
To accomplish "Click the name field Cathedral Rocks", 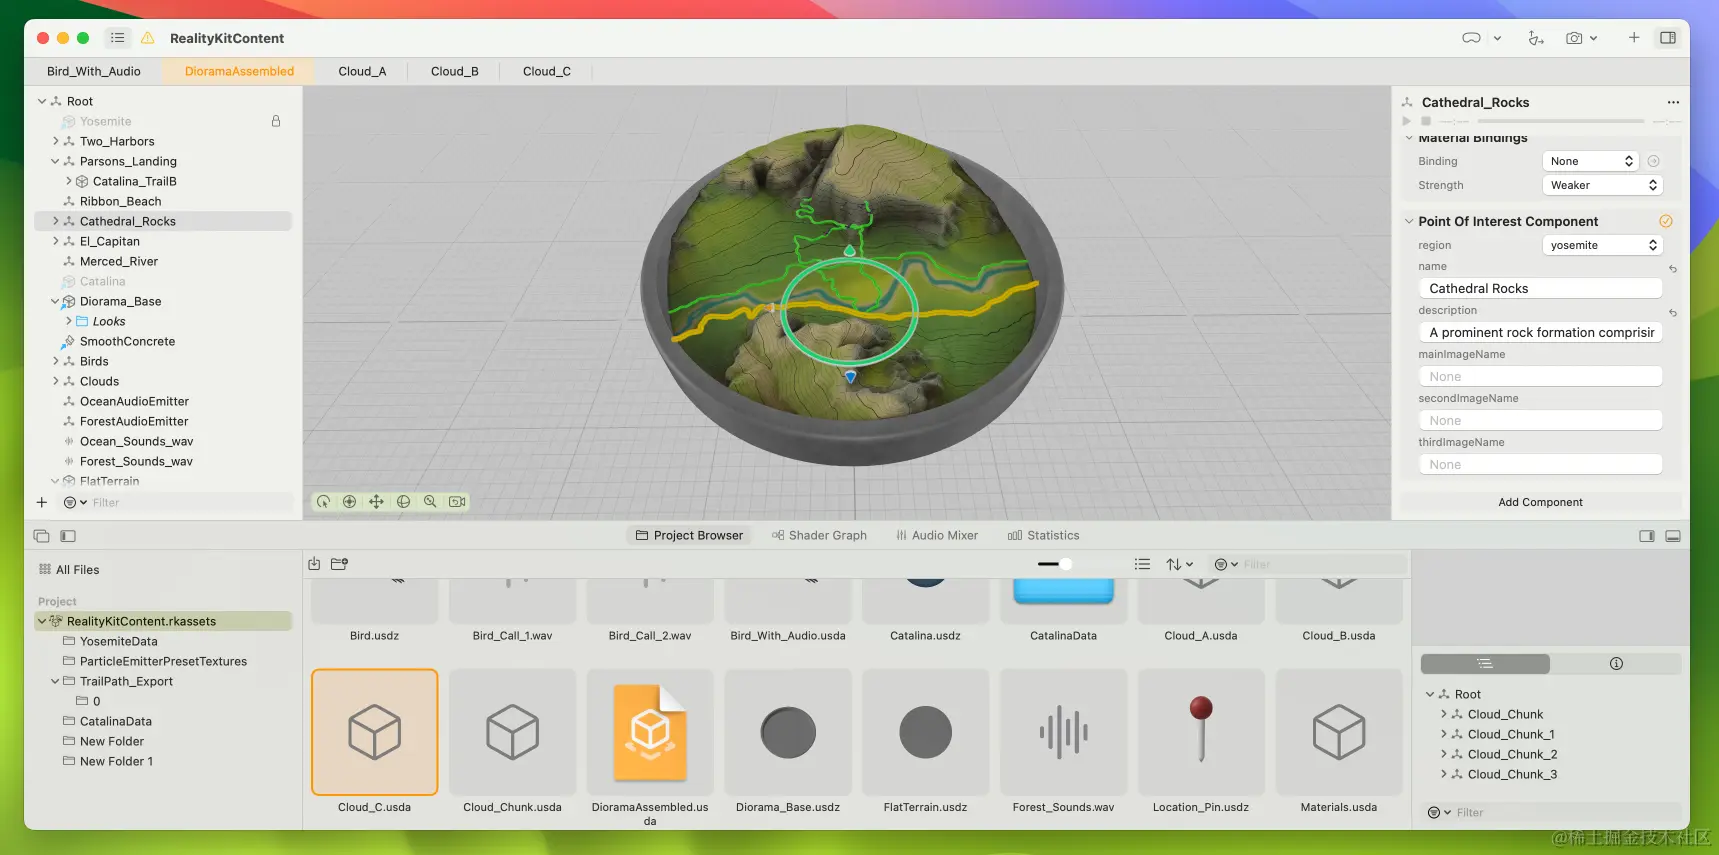I will pos(1540,288).
